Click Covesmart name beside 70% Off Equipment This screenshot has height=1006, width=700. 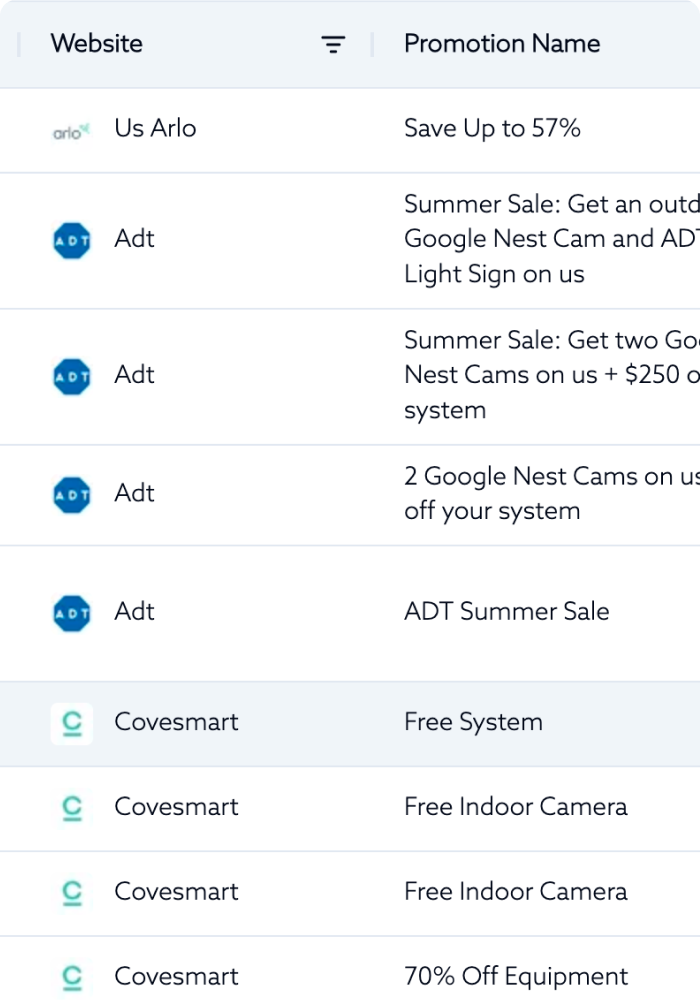(x=176, y=976)
